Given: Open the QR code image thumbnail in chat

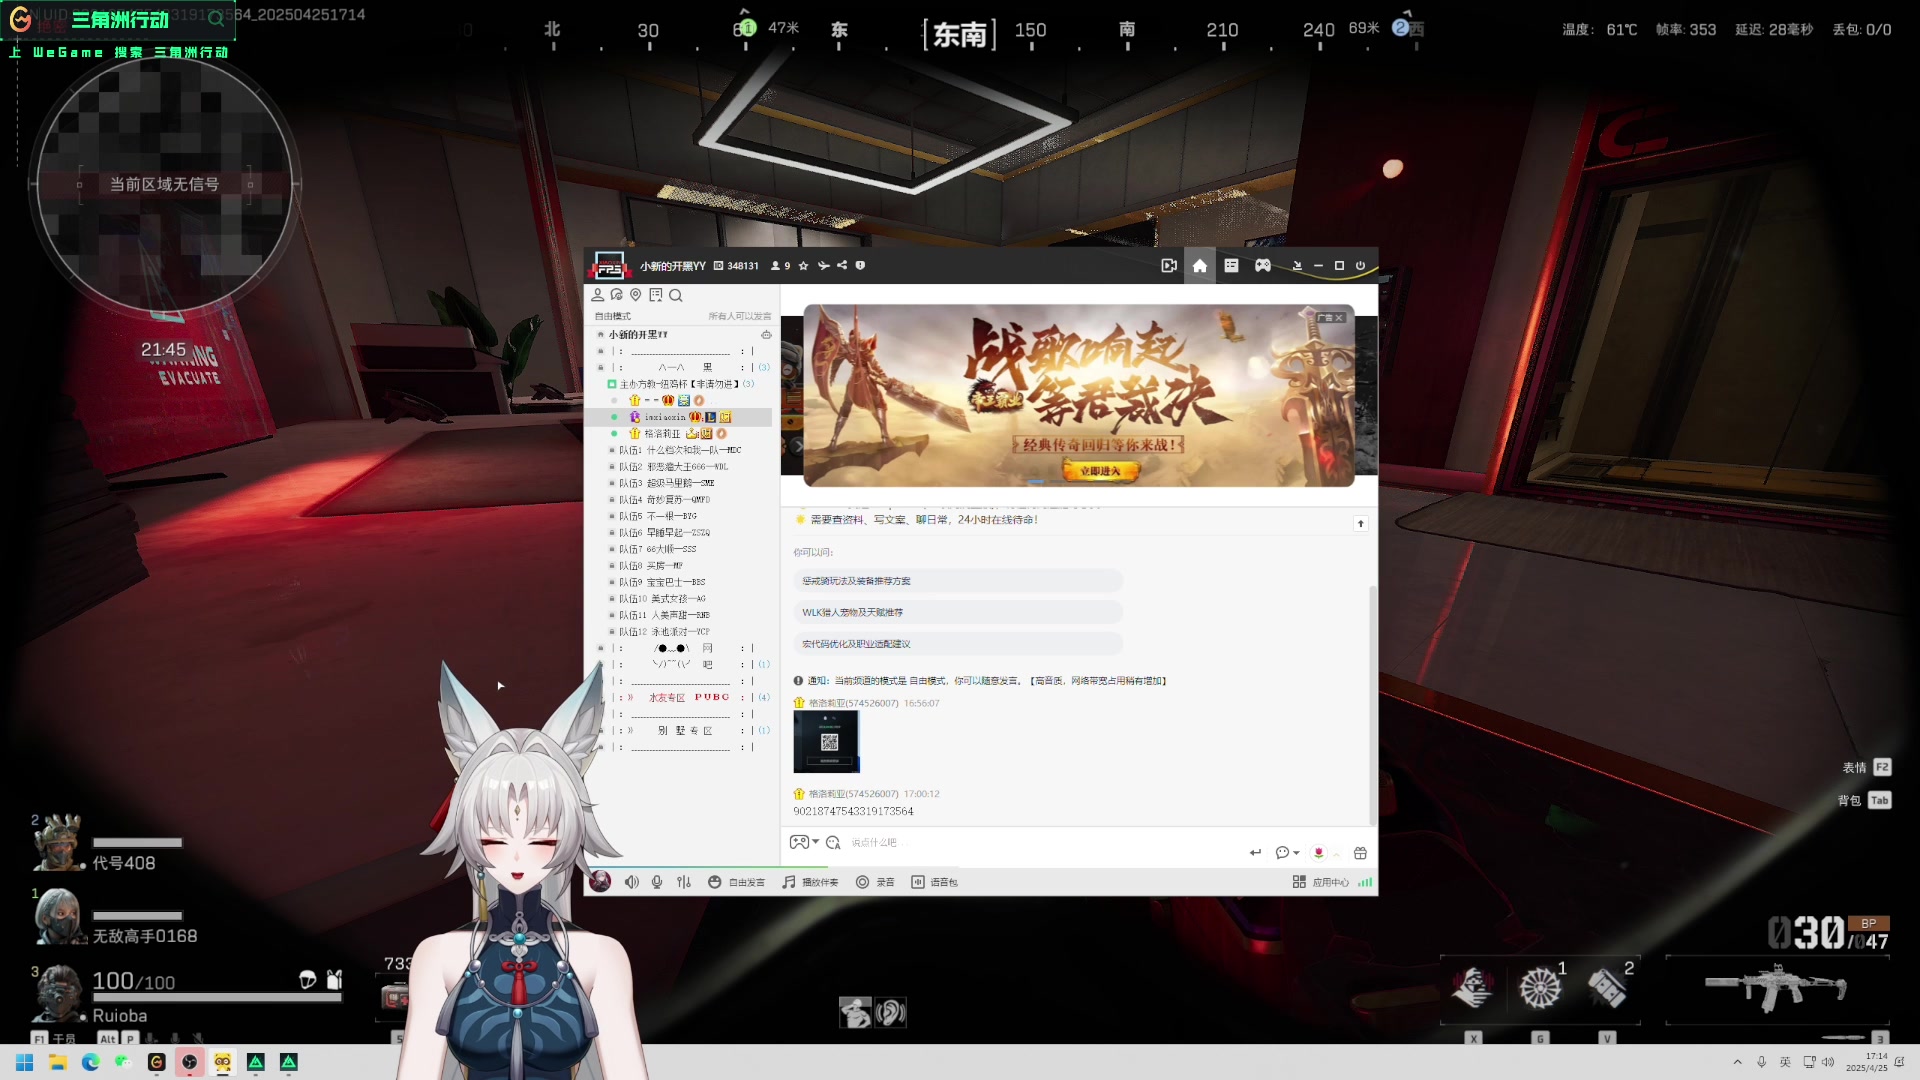Looking at the screenshot, I should [x=826, y=742].
